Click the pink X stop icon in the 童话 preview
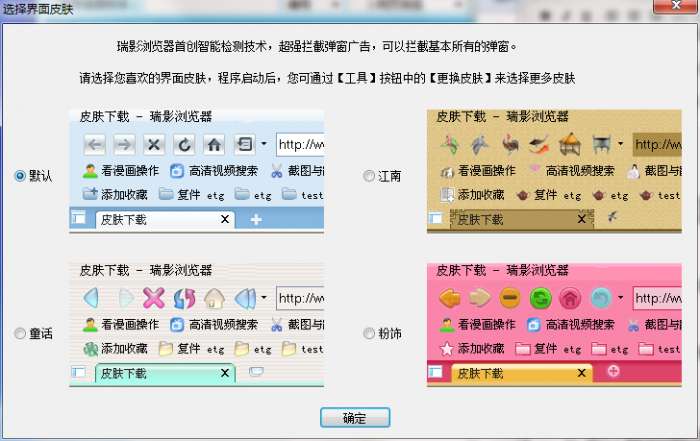Viewport: 700px width, 441px height. 154,298
